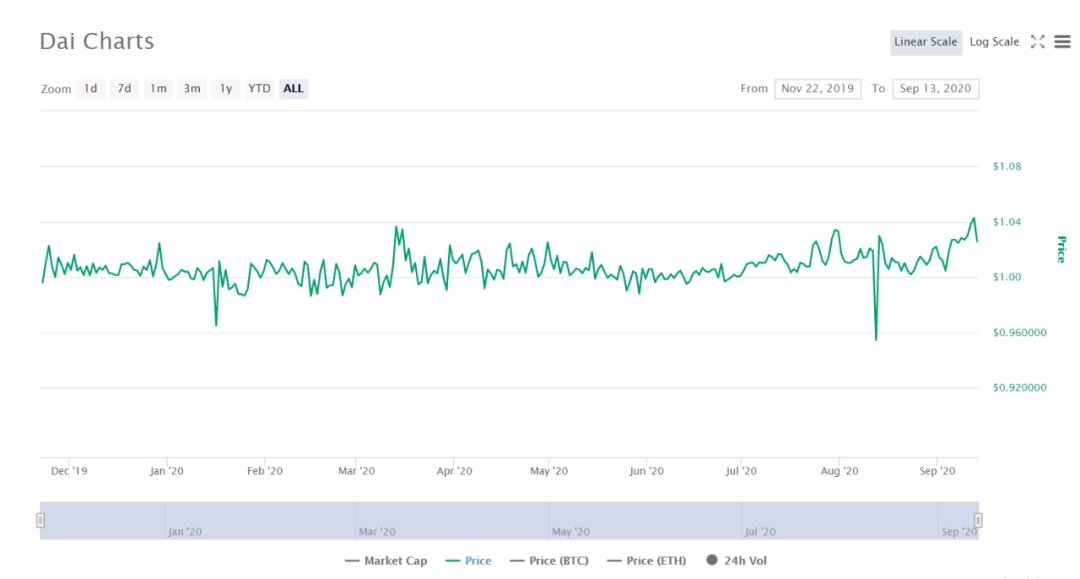Click the $0.960000 price axis label
Viewport: 1080px width, 579px height.
tap(1019, 333)
